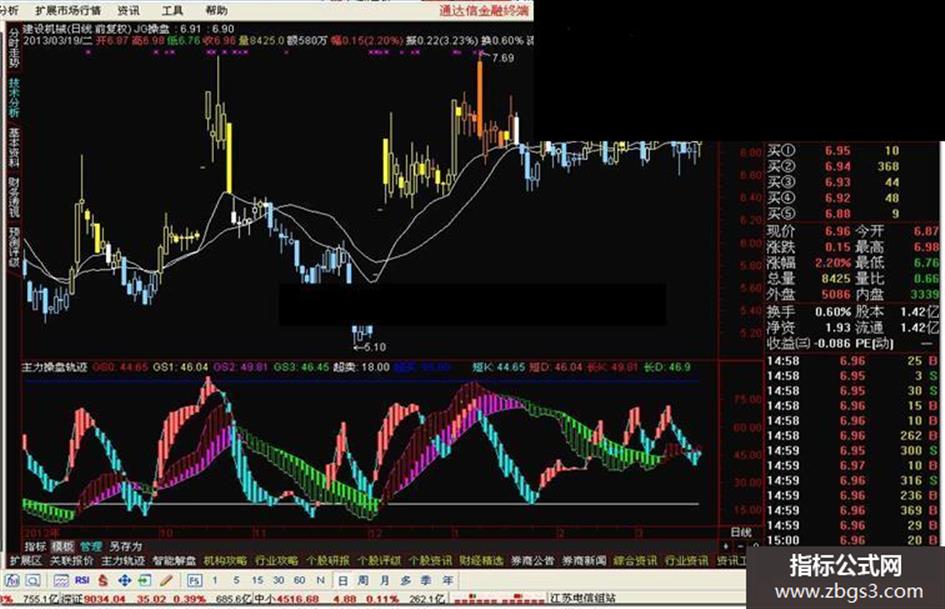Open the 机构攻略 tab
Screen dimensions: 945x609
point(225,561)
